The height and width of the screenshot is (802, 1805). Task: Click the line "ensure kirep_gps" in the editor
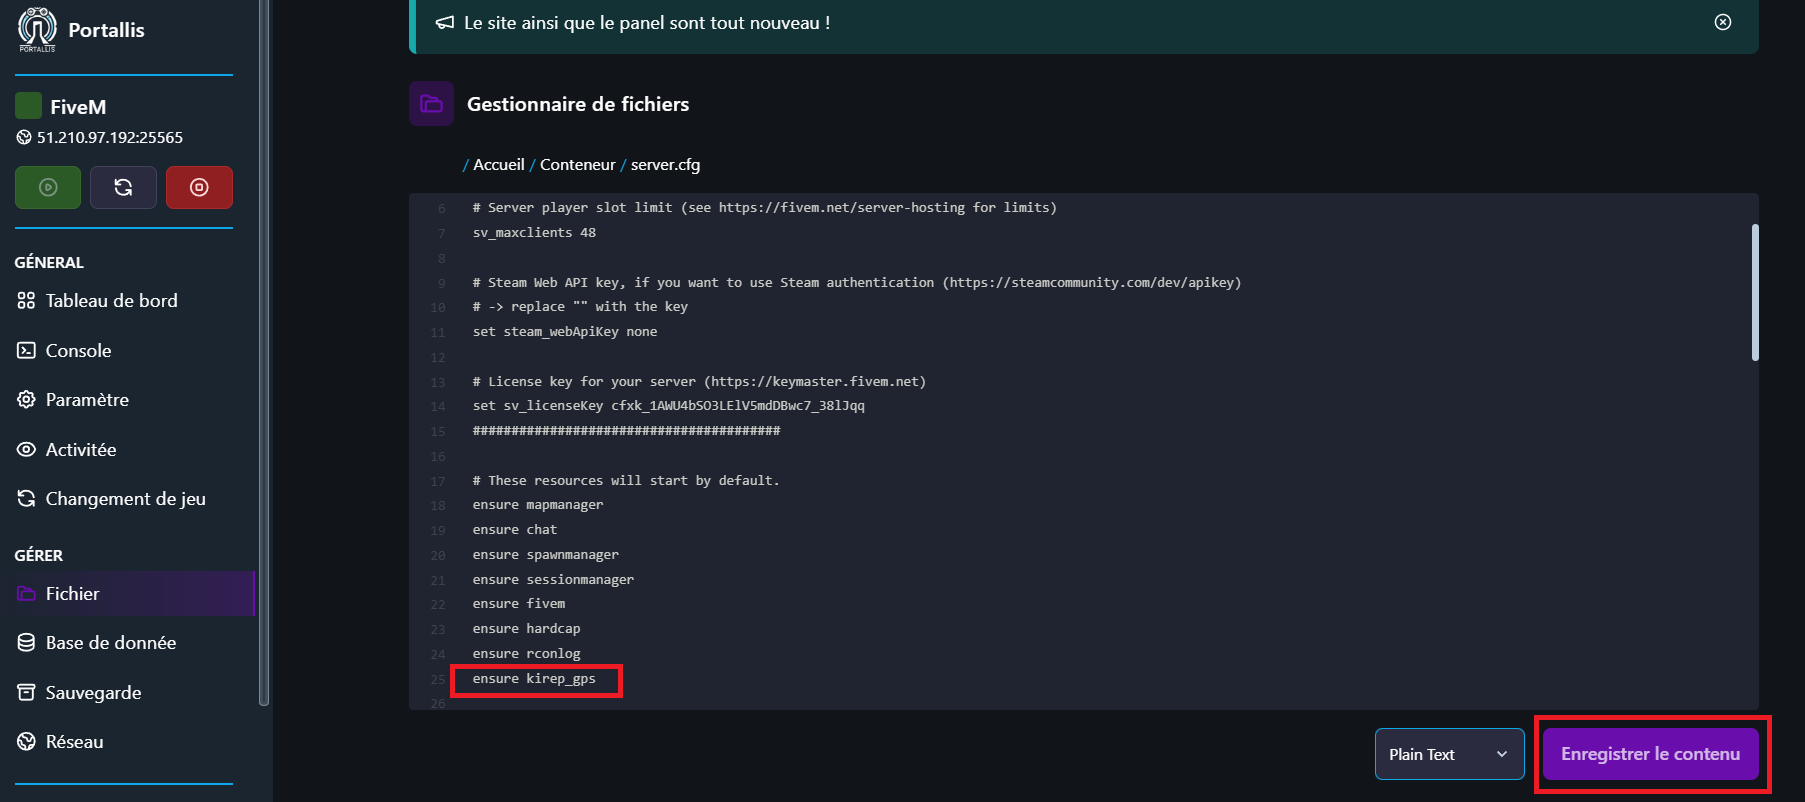534,679
